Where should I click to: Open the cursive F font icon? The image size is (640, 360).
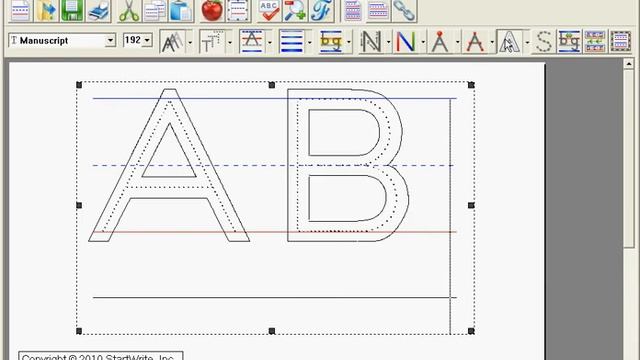click(321, 10)
